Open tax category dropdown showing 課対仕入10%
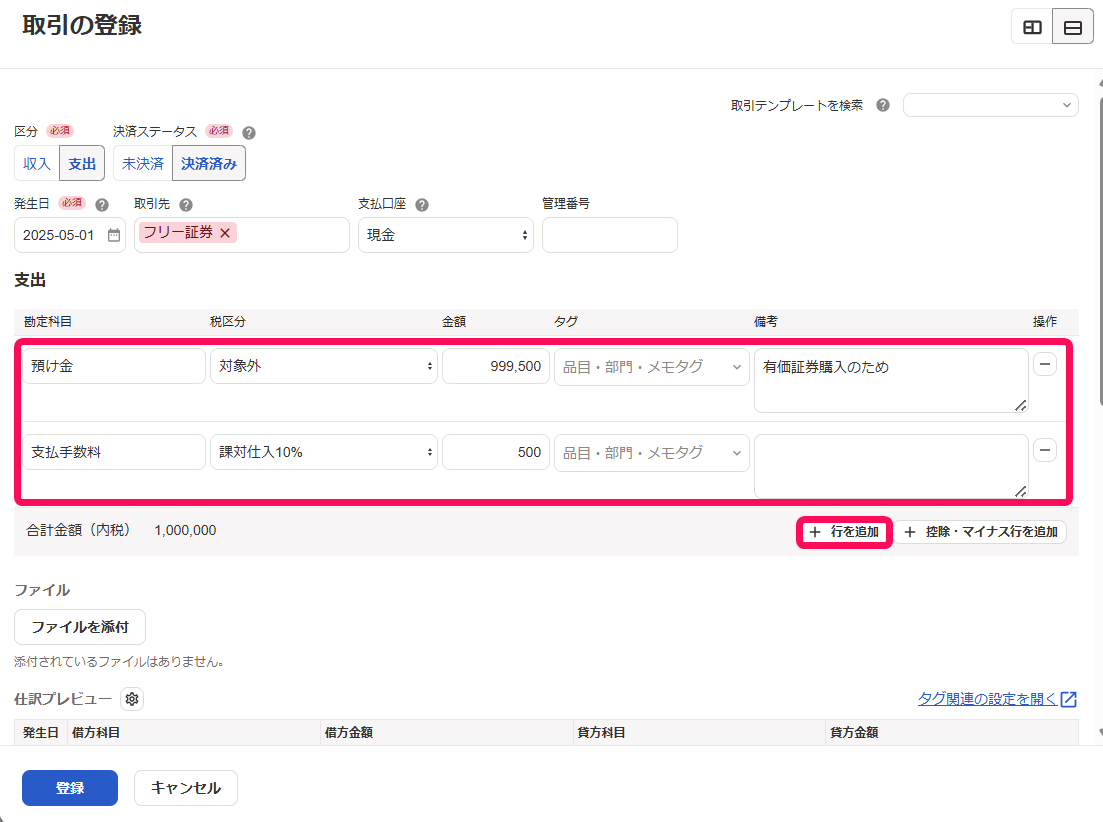Viewport: 1103px width, 822px height. (x=324, y=452)
